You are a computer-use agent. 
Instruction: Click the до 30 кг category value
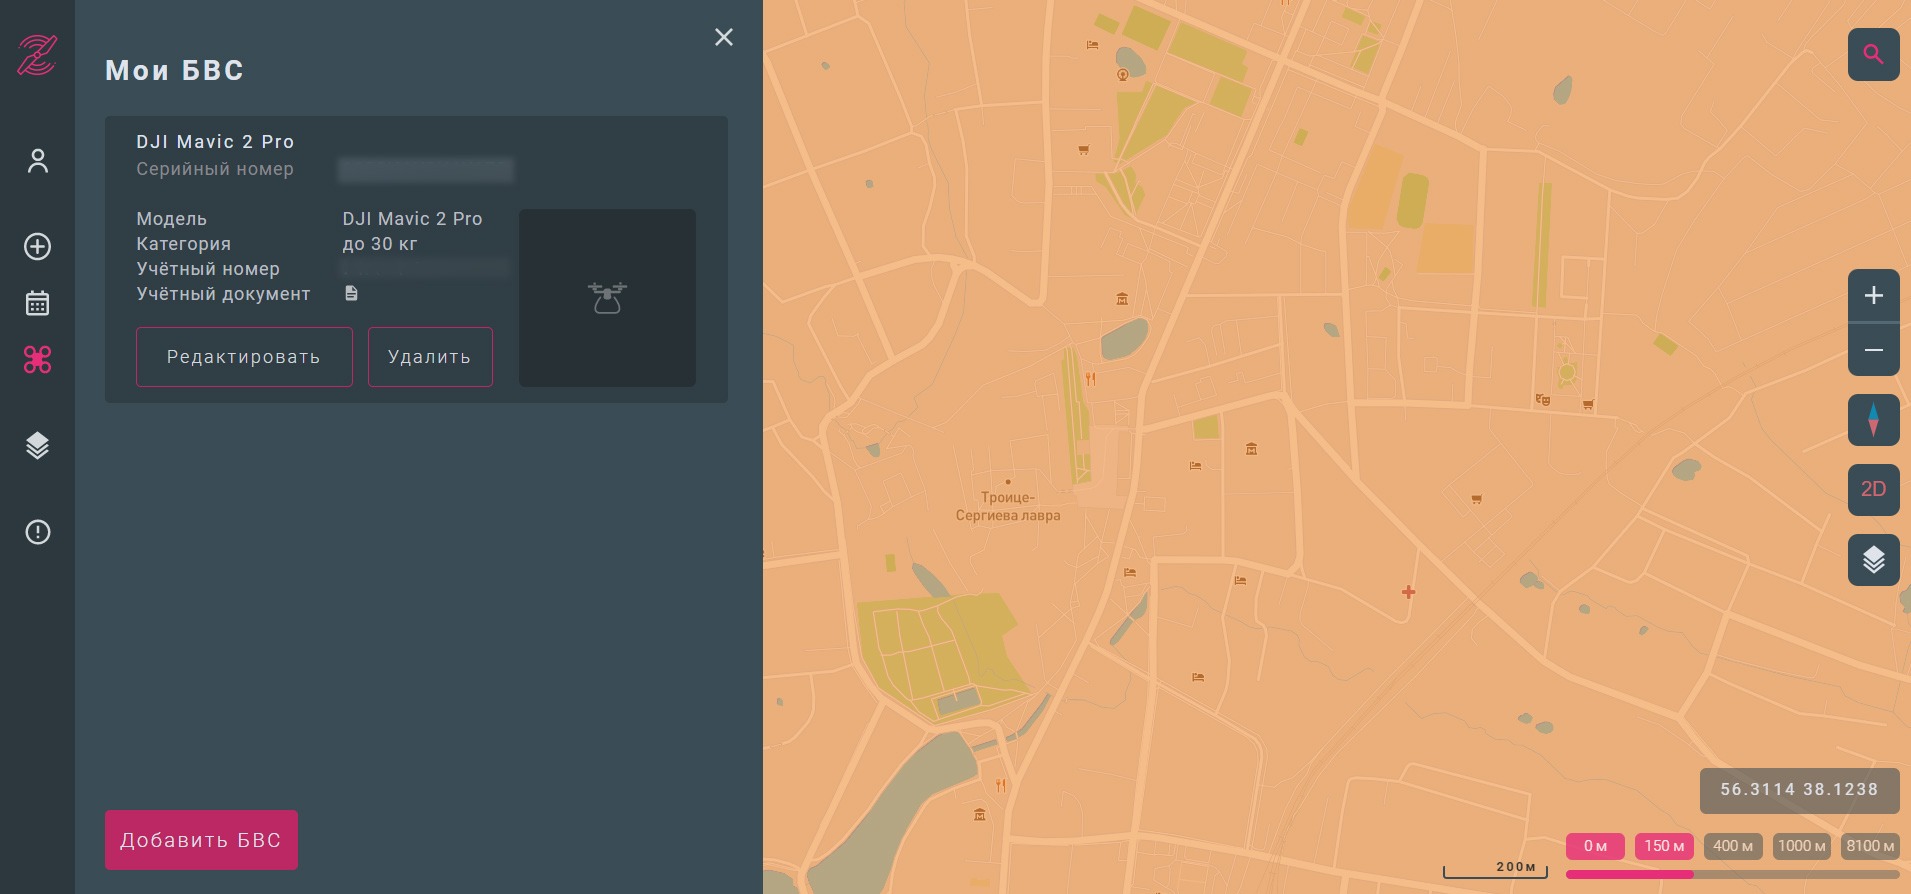coord(380,244)
